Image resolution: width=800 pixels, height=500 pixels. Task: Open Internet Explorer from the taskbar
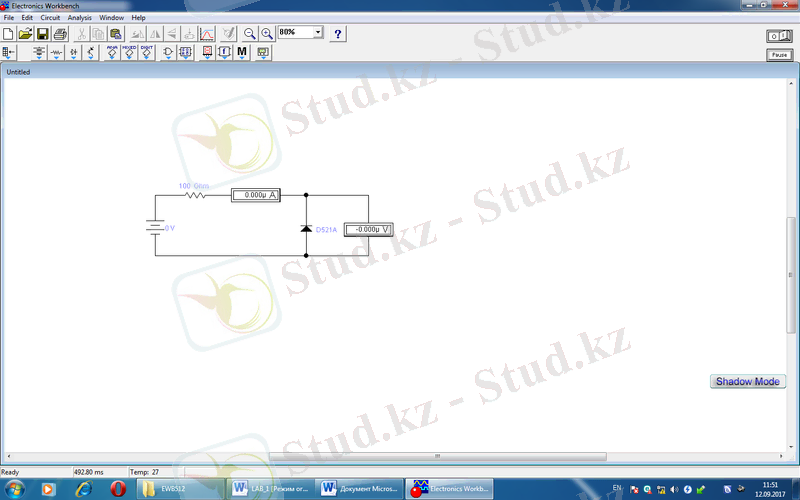point(83,489)
